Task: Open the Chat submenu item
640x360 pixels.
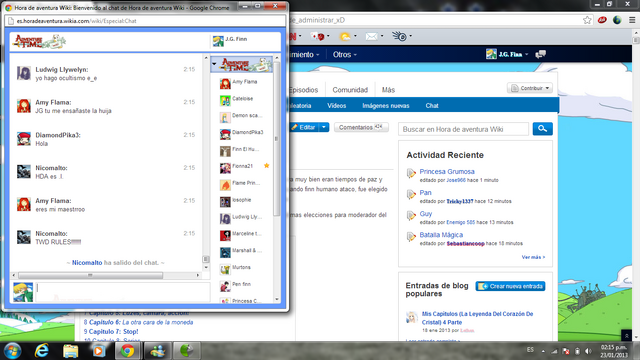Action: 432,106
